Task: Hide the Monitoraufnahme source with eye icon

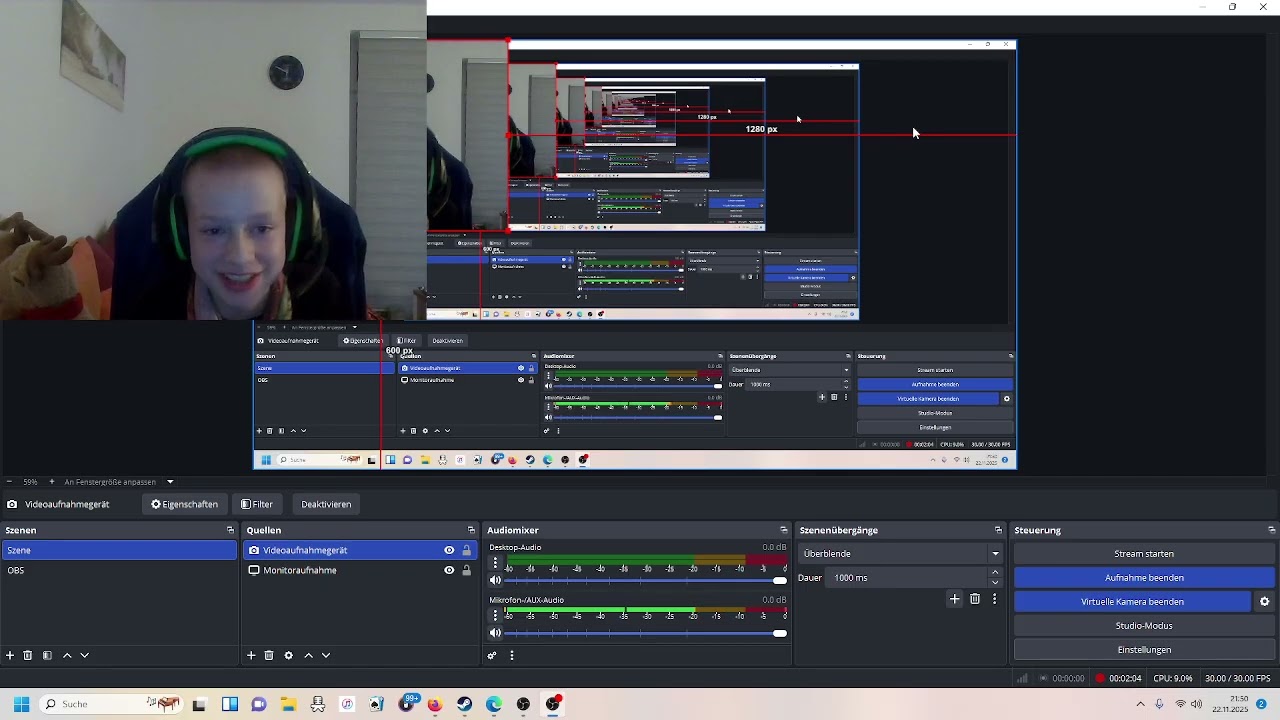Action: click(449, 570)
